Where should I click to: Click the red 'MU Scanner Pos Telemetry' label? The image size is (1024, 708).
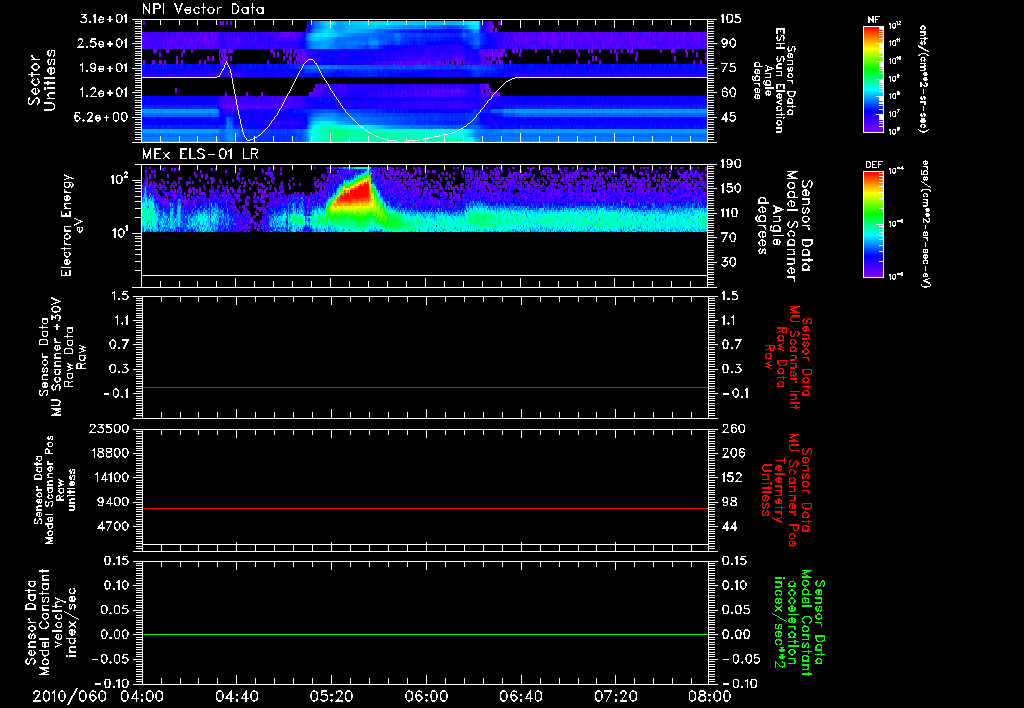click(x=786, y=490)
